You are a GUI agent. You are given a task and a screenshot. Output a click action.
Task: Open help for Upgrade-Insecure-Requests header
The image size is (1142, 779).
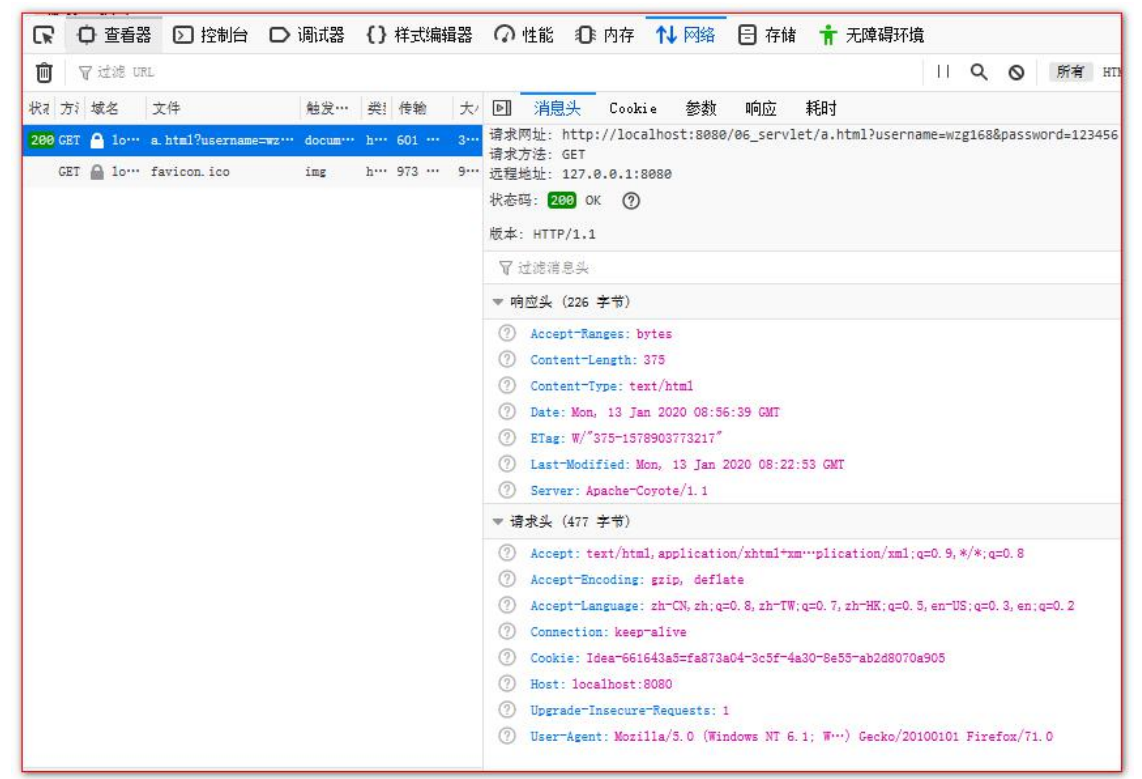(x=507, y=710)
